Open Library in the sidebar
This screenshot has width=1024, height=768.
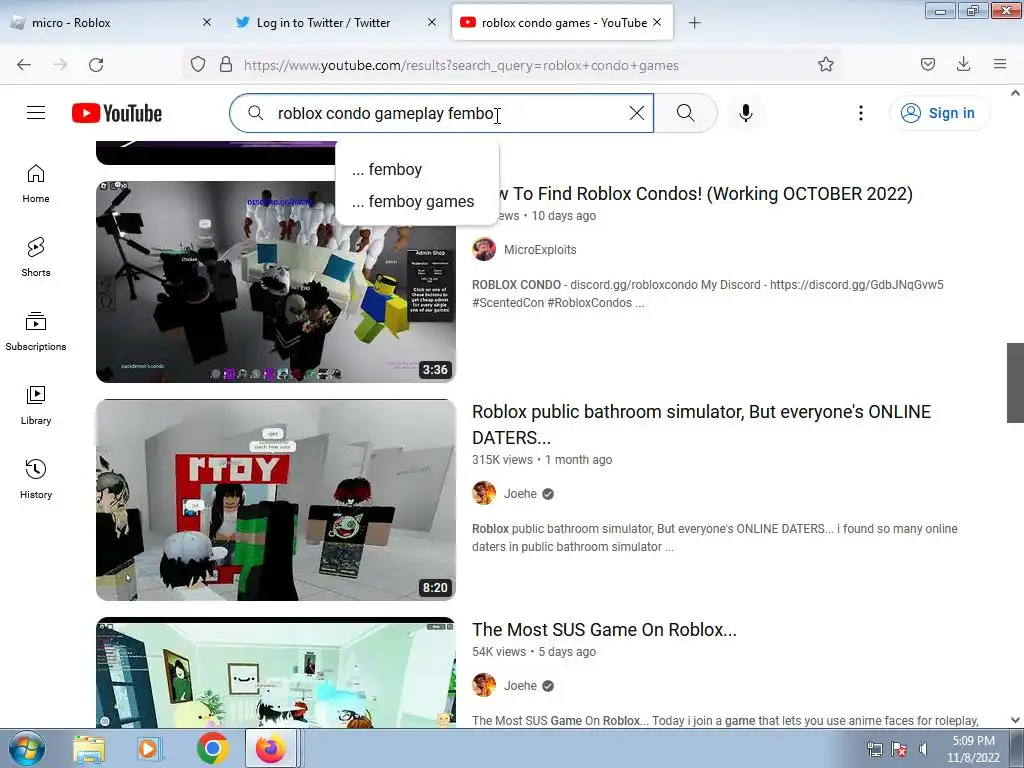click(x=36, y=406)
